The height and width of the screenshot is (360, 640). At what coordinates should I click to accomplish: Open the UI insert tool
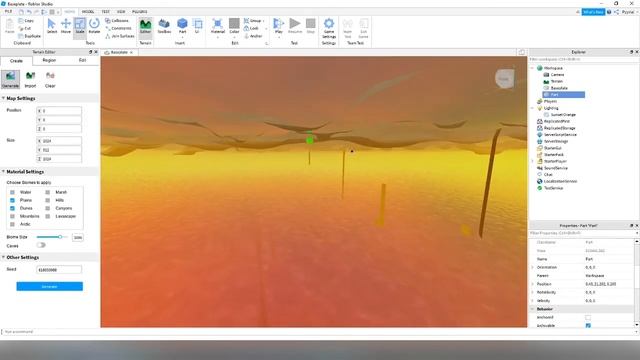pyautogui.click(x=197, y=26)
